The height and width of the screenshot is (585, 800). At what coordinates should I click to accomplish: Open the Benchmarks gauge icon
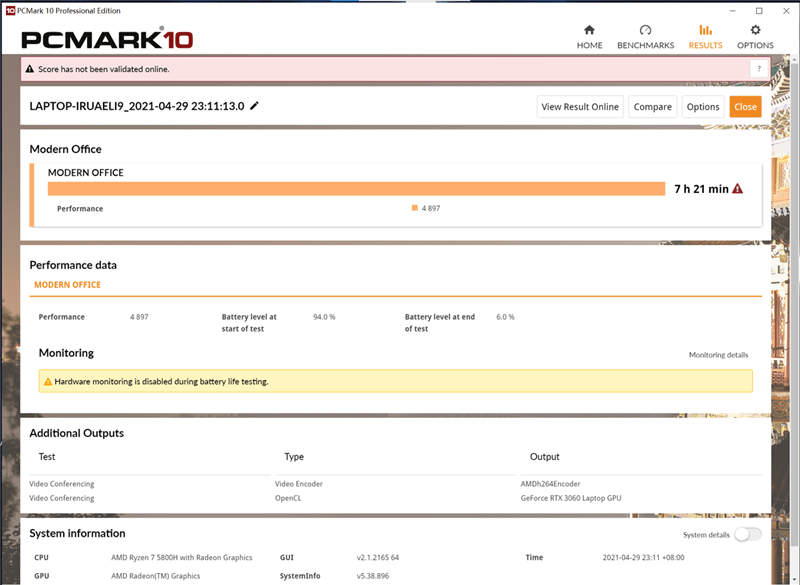[645, 30]
